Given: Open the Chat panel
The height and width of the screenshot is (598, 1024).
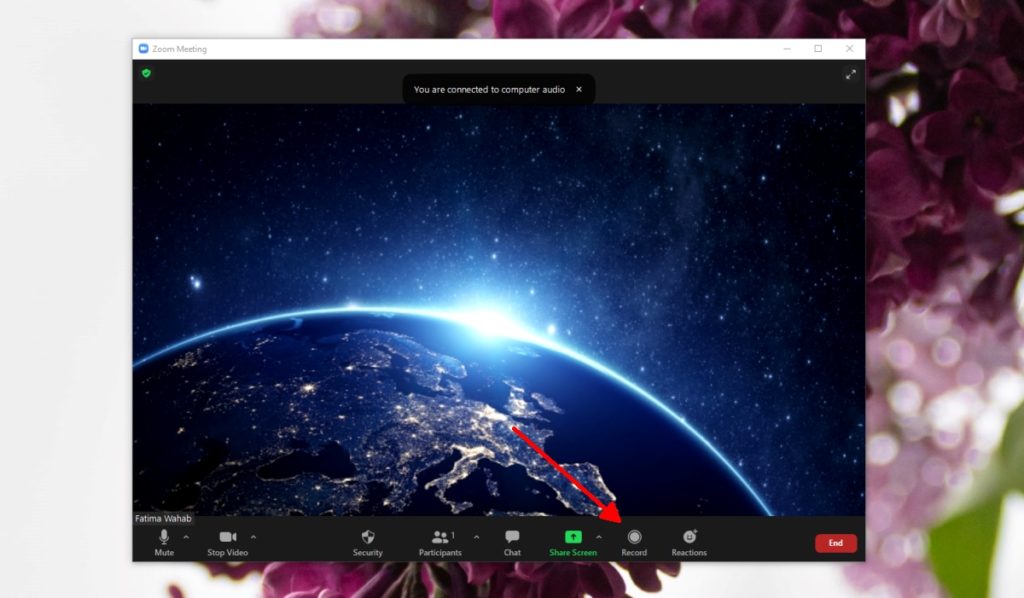Looking at the screenshot, I should coord(512,541).
